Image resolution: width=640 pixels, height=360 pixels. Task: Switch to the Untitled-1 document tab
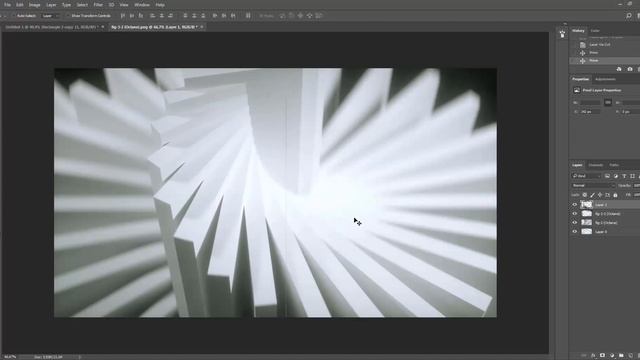pos(51,27)
